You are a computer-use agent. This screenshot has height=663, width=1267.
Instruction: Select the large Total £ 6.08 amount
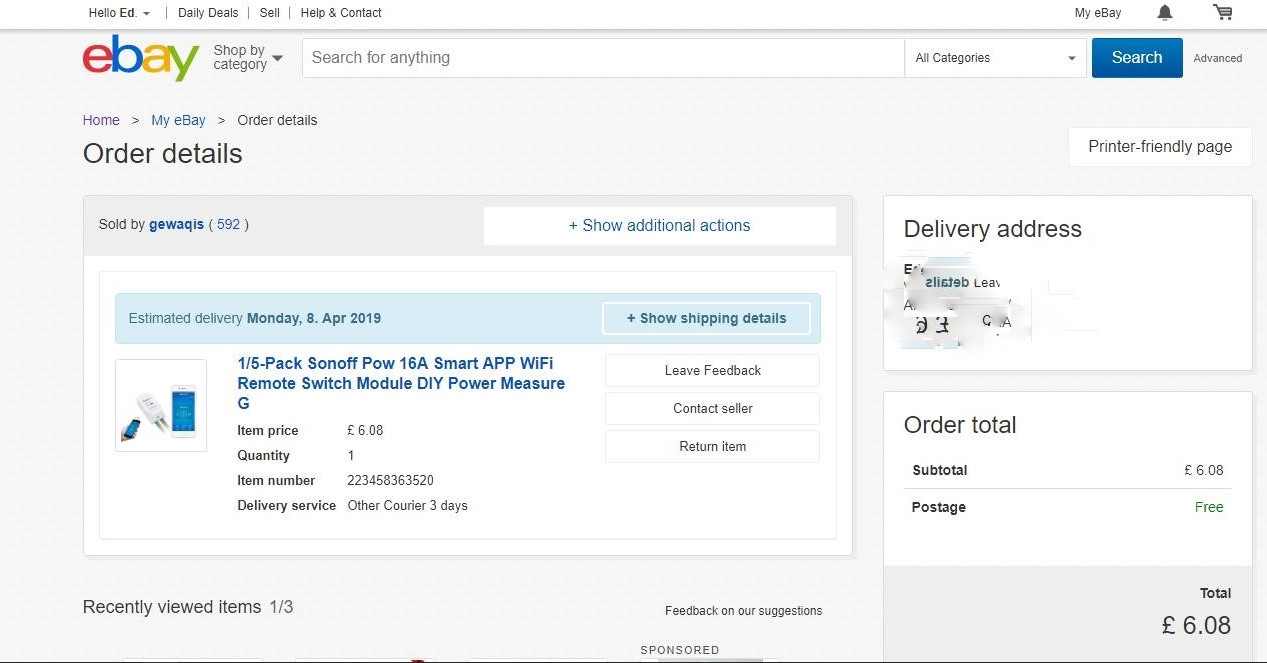point(1196,625)
